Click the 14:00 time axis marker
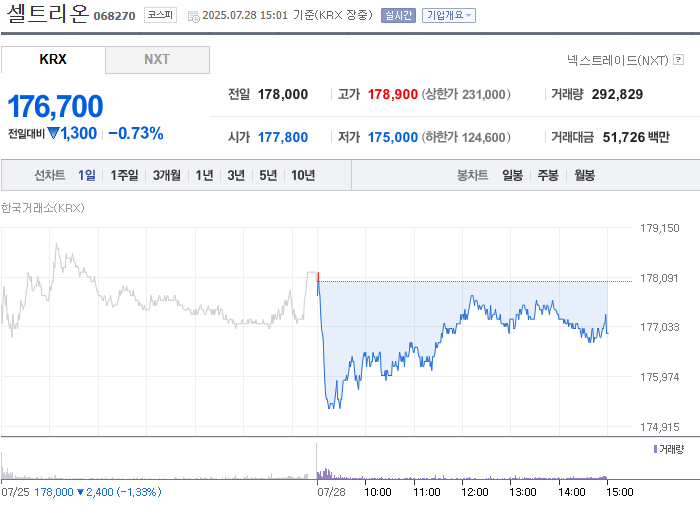 pyautogui.click(x=572, y=492)
